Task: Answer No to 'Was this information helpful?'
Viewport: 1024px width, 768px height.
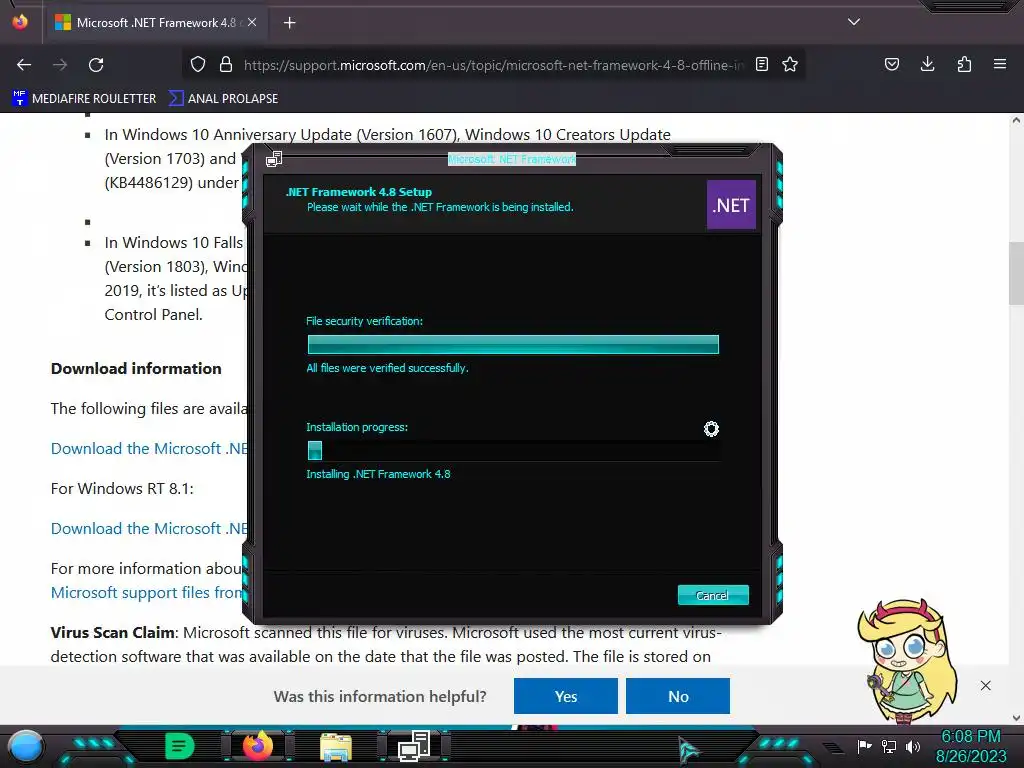Action: coord(678,696)
